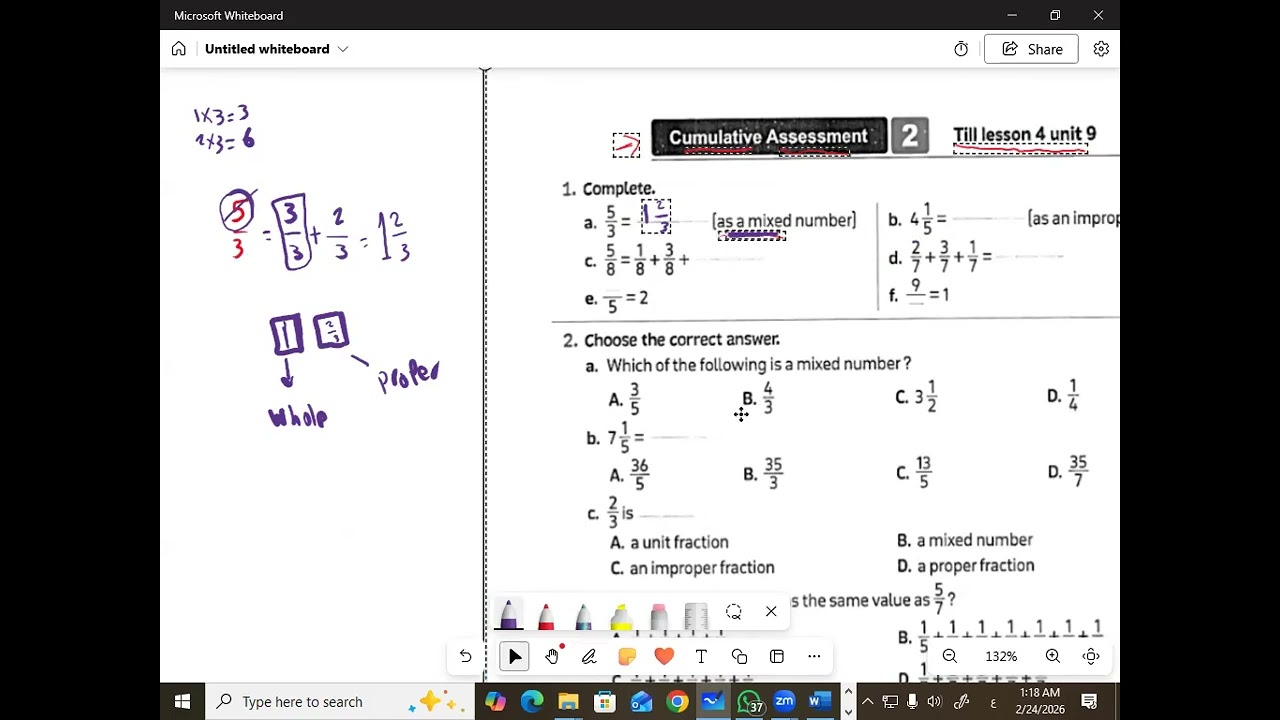
Task: Click the "Till lesson 4 unit 9" text
Action: pos(1024,135)
